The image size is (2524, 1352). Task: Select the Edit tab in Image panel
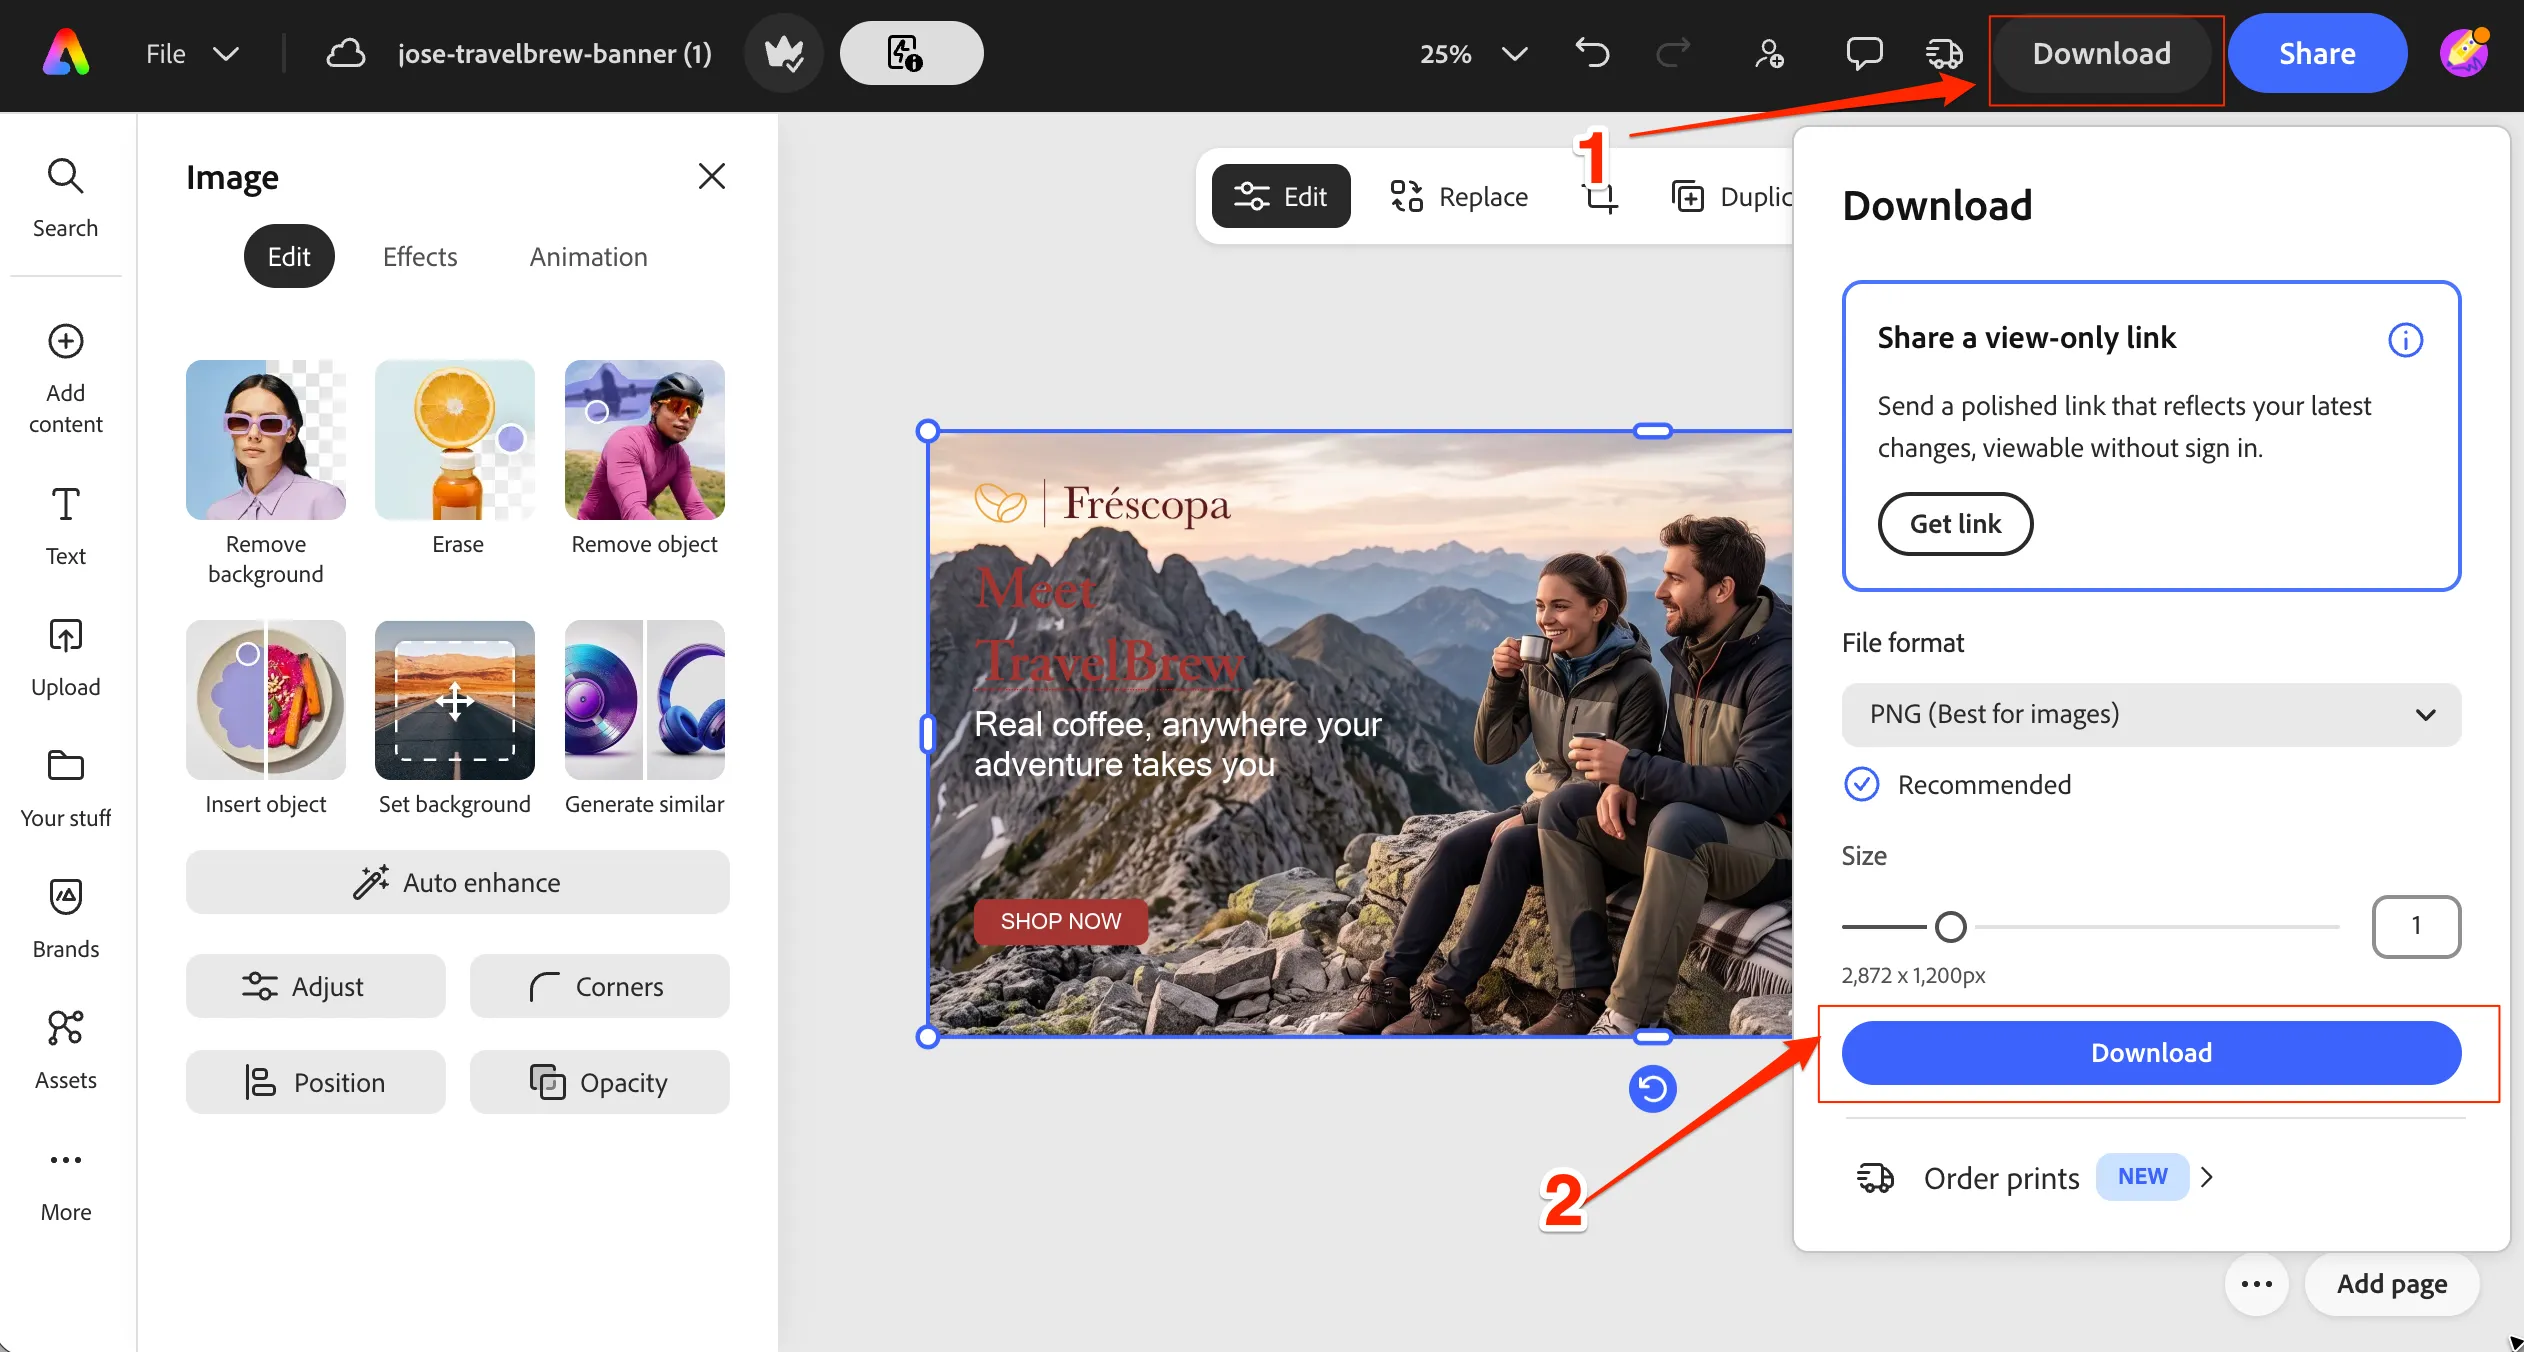(289, 256)
